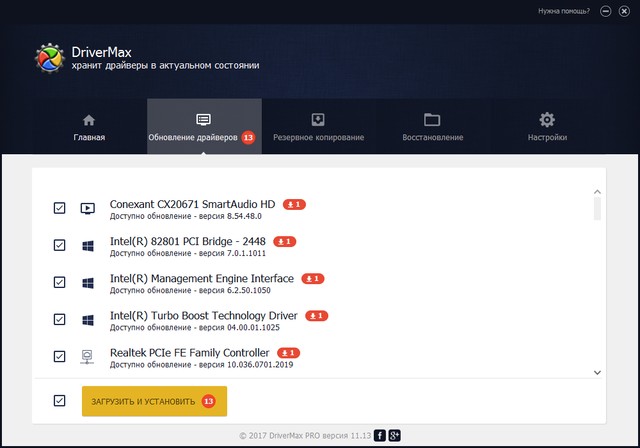The image size is (640, 448).
Task: Click download badge next to Turbo Boost Driver
Action: (x=317, y=316)
